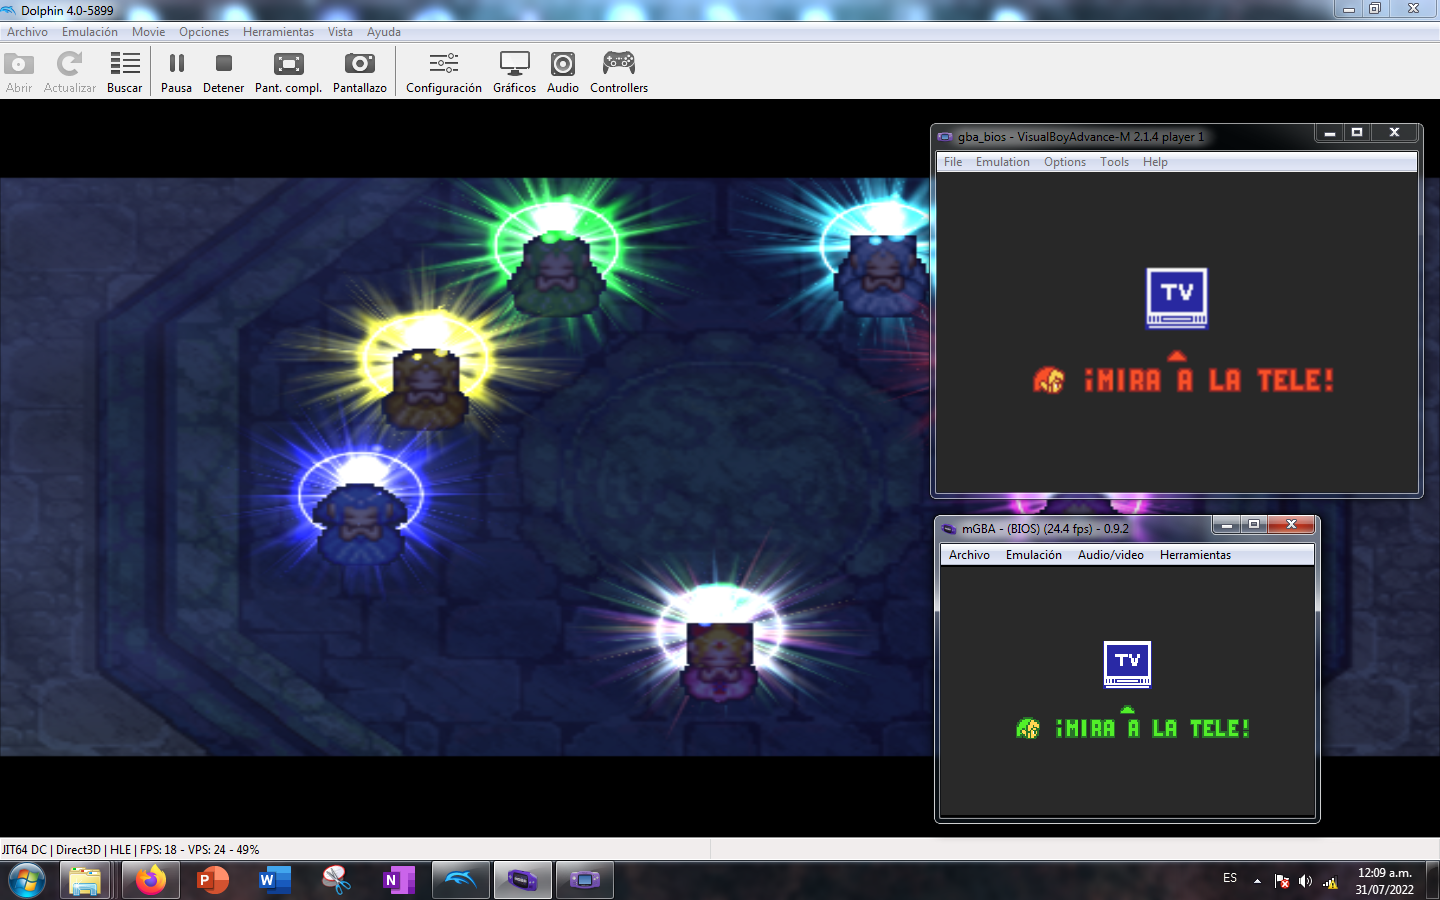Open Dolphin's Vista menu
This screenshot has height=900, width=1440.
click(340, 32)
